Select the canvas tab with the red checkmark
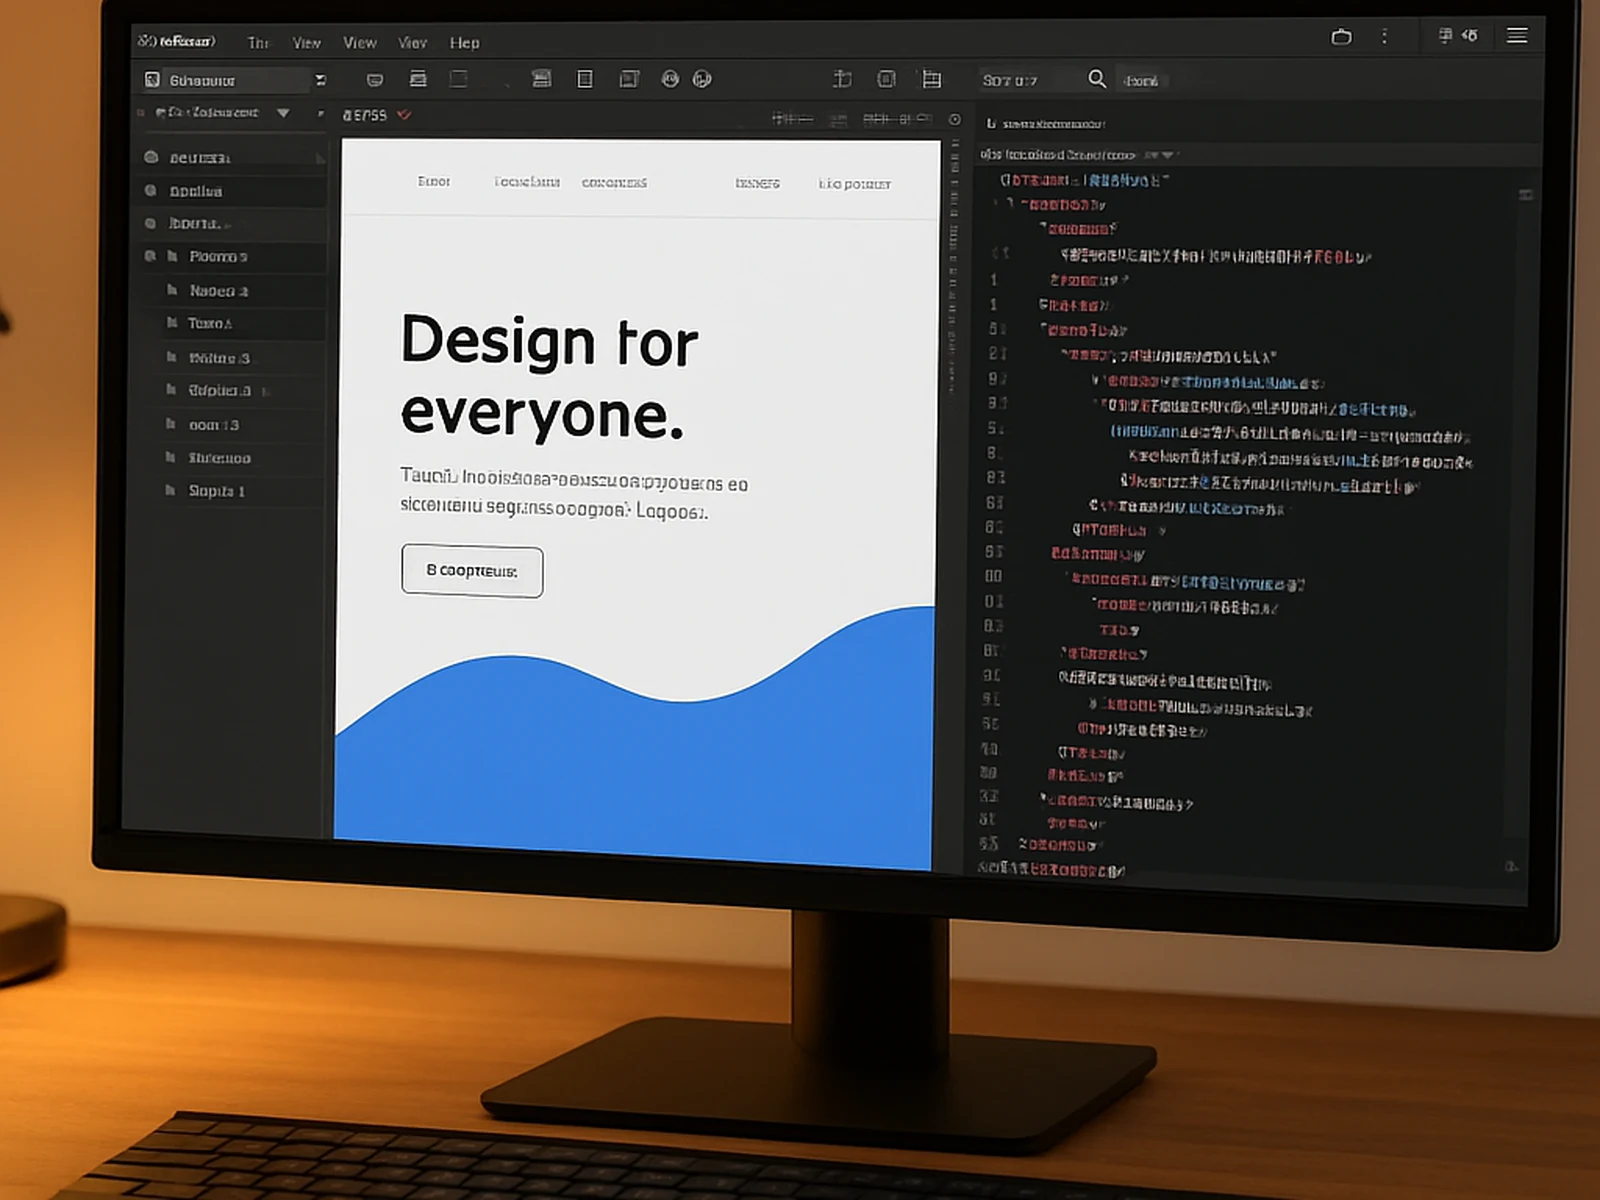Screen dimensions: 1600x1200 pos(377,115)
